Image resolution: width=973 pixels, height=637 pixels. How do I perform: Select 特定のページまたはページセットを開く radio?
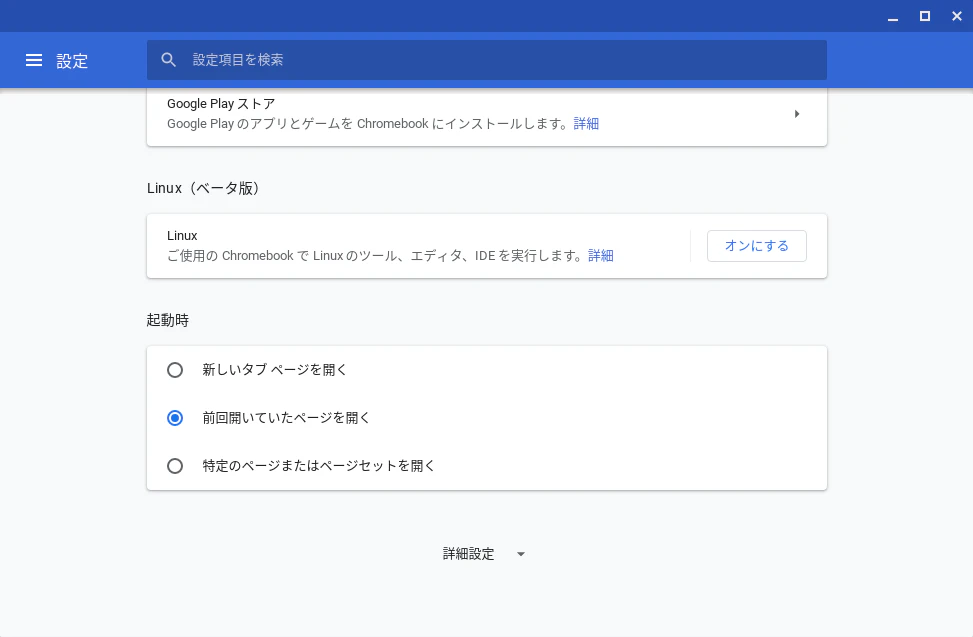175,466
